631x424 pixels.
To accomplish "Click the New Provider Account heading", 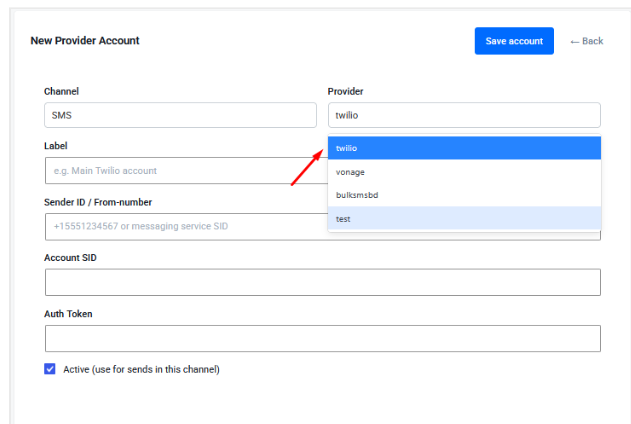I will point(85,41).
